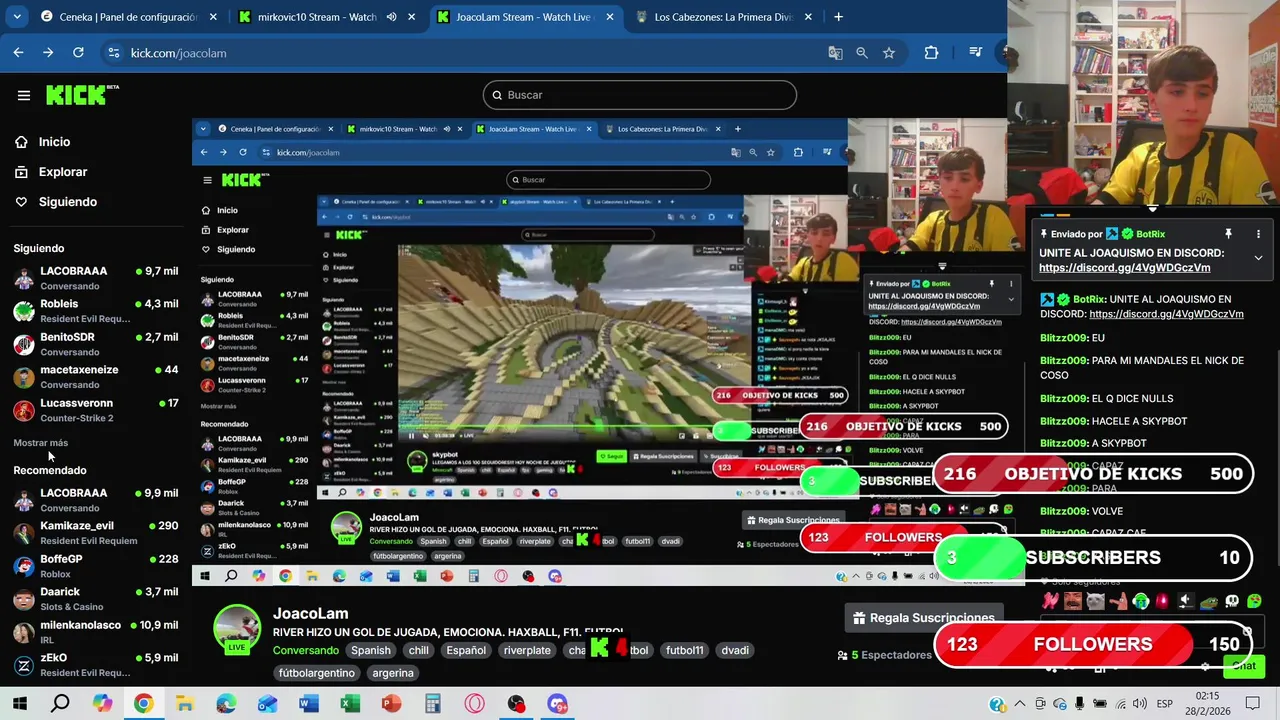The width and height of the screenshot is (1280, 720).
Task: Open the browser extensions puzzle icon
Action: coord(931,53)
